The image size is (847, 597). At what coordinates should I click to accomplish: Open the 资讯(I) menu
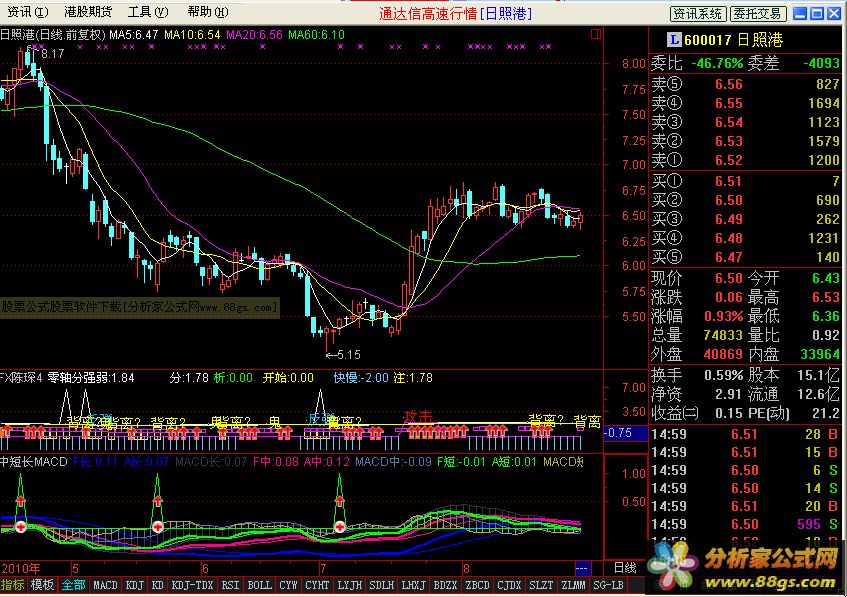pyautogui.click(x=27, y=11)
